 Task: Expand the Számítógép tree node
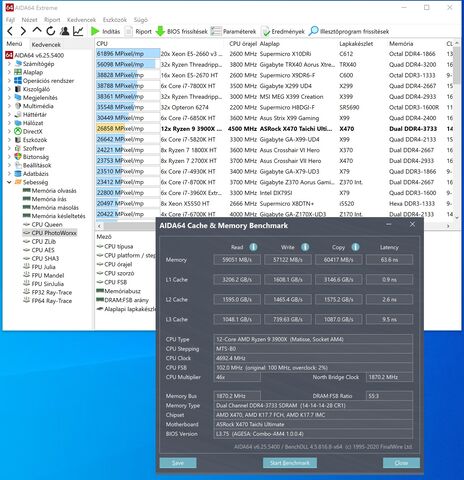[9, 64]
